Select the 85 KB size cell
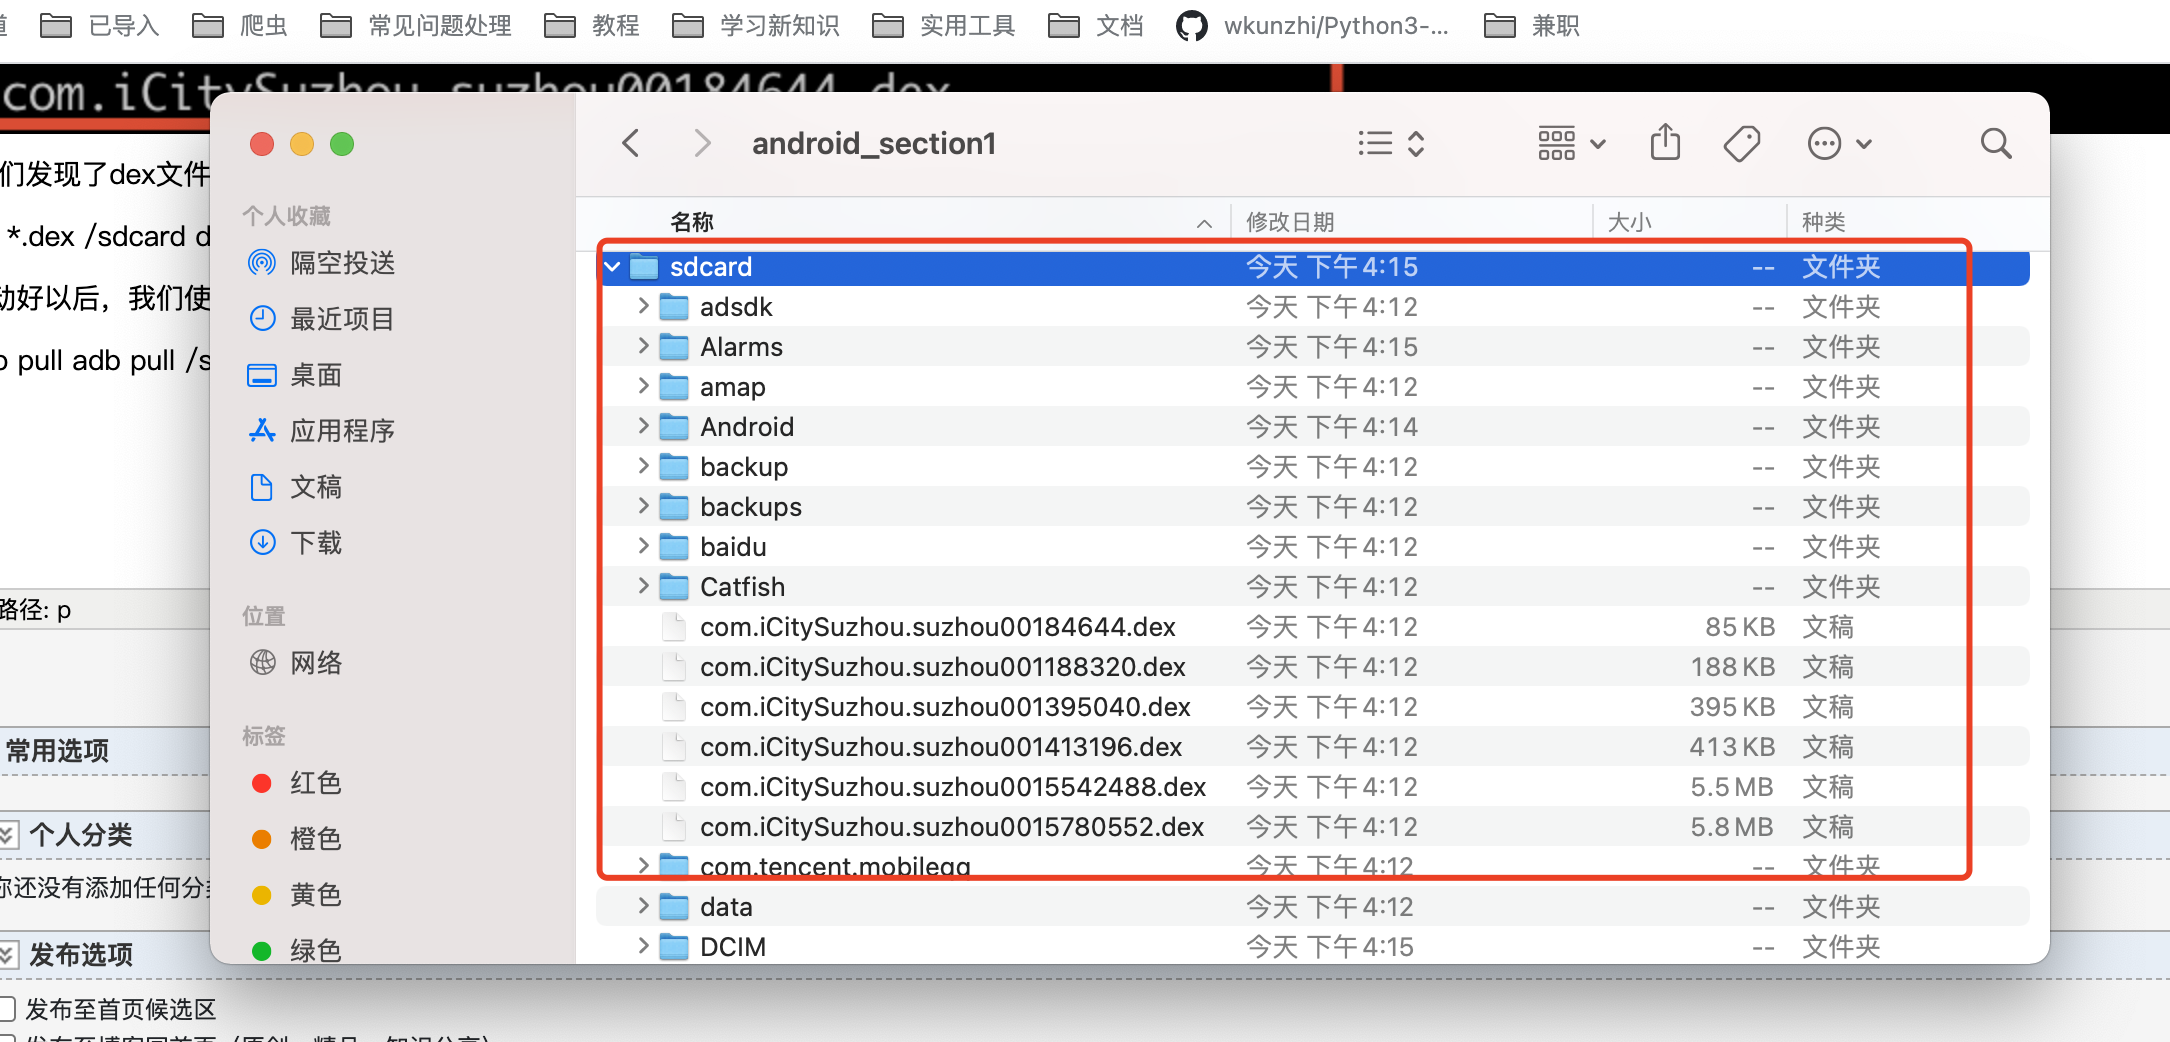The image size is (2170, 1042). point(1739,627)
